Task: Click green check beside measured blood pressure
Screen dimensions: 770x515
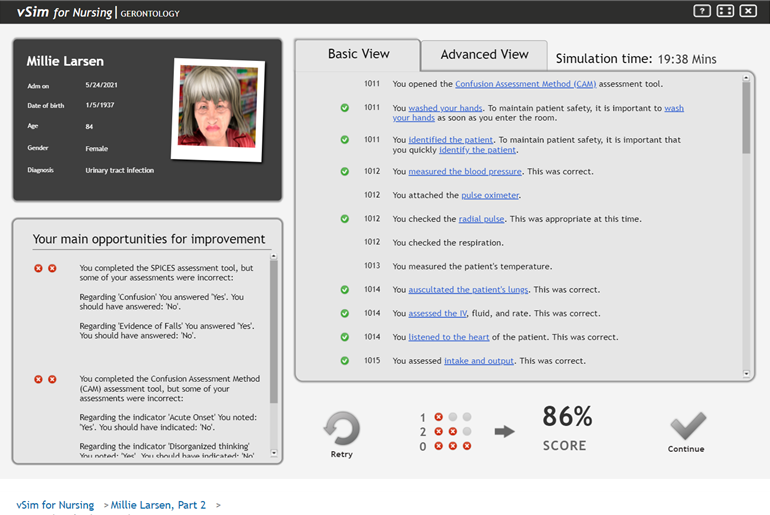Action: click(345, 171)
